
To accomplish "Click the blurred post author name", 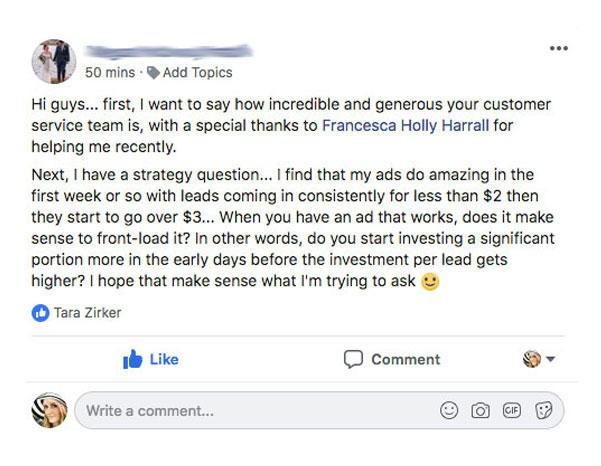I will click(169, 52).
